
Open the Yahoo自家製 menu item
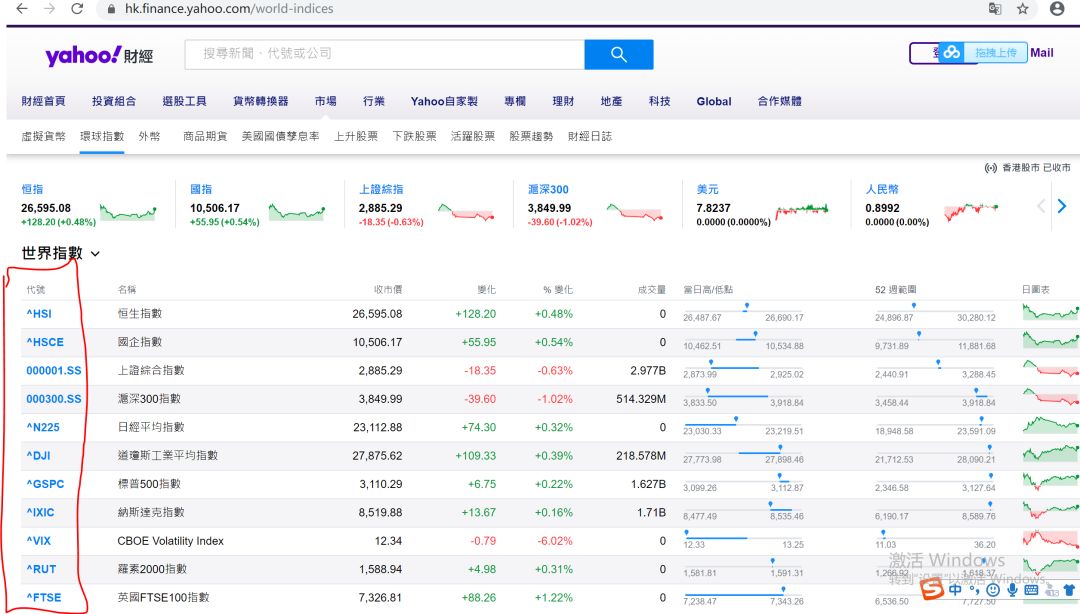[444, 101]
